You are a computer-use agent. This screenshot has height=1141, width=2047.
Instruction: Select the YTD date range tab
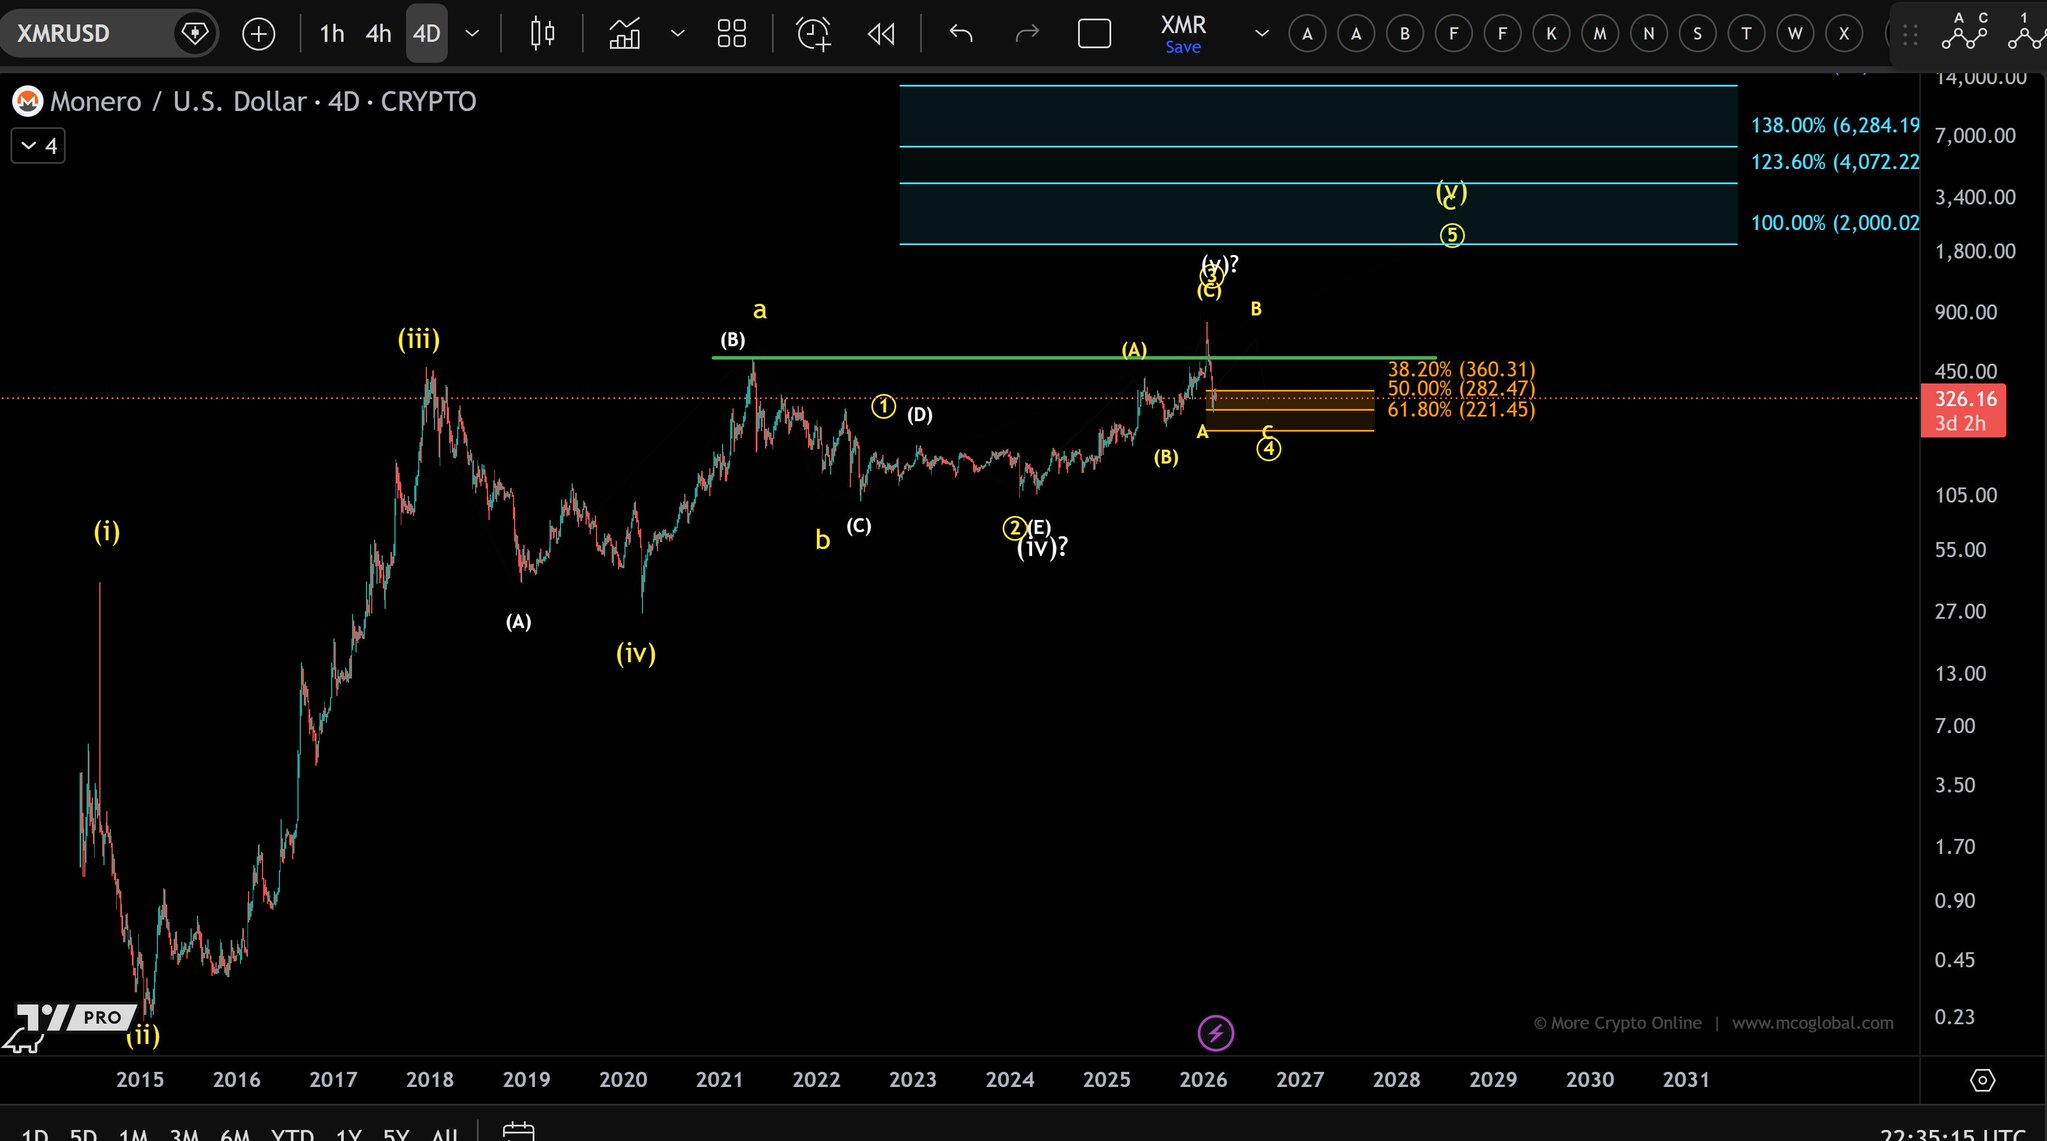click(293, 1136)
